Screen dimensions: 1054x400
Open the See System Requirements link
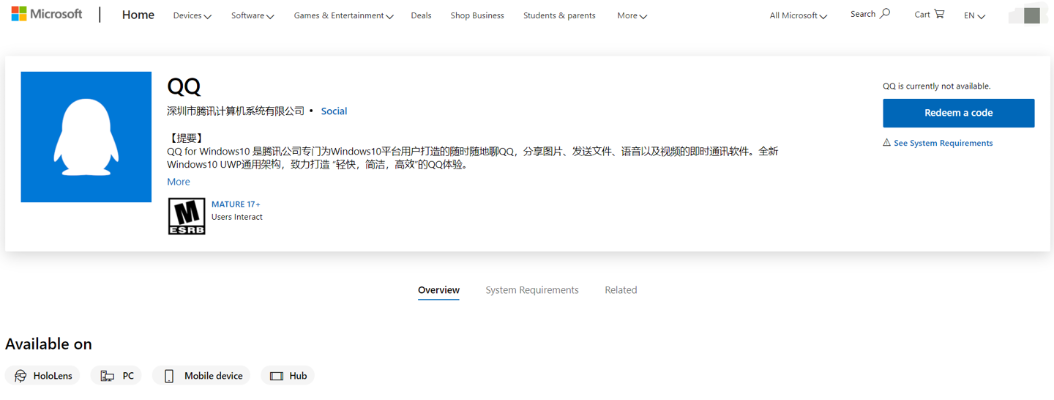pyautogui.click(x=942, y=143)
